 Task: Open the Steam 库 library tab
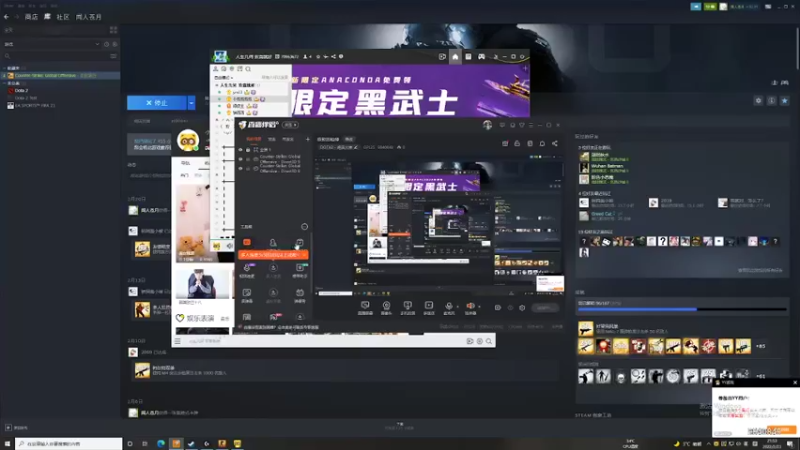pos(47,17)
